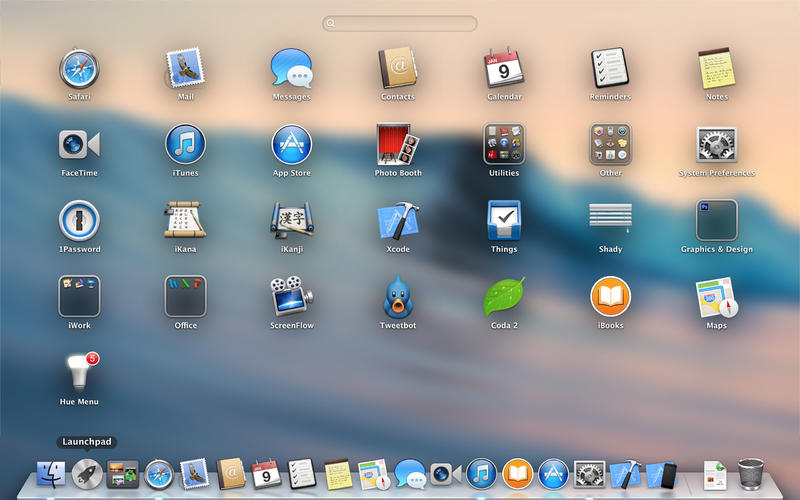Image resolution: width=800 pixels, height=500 pixels.
Task: Open Finder in the Dock
Action: 51,474
